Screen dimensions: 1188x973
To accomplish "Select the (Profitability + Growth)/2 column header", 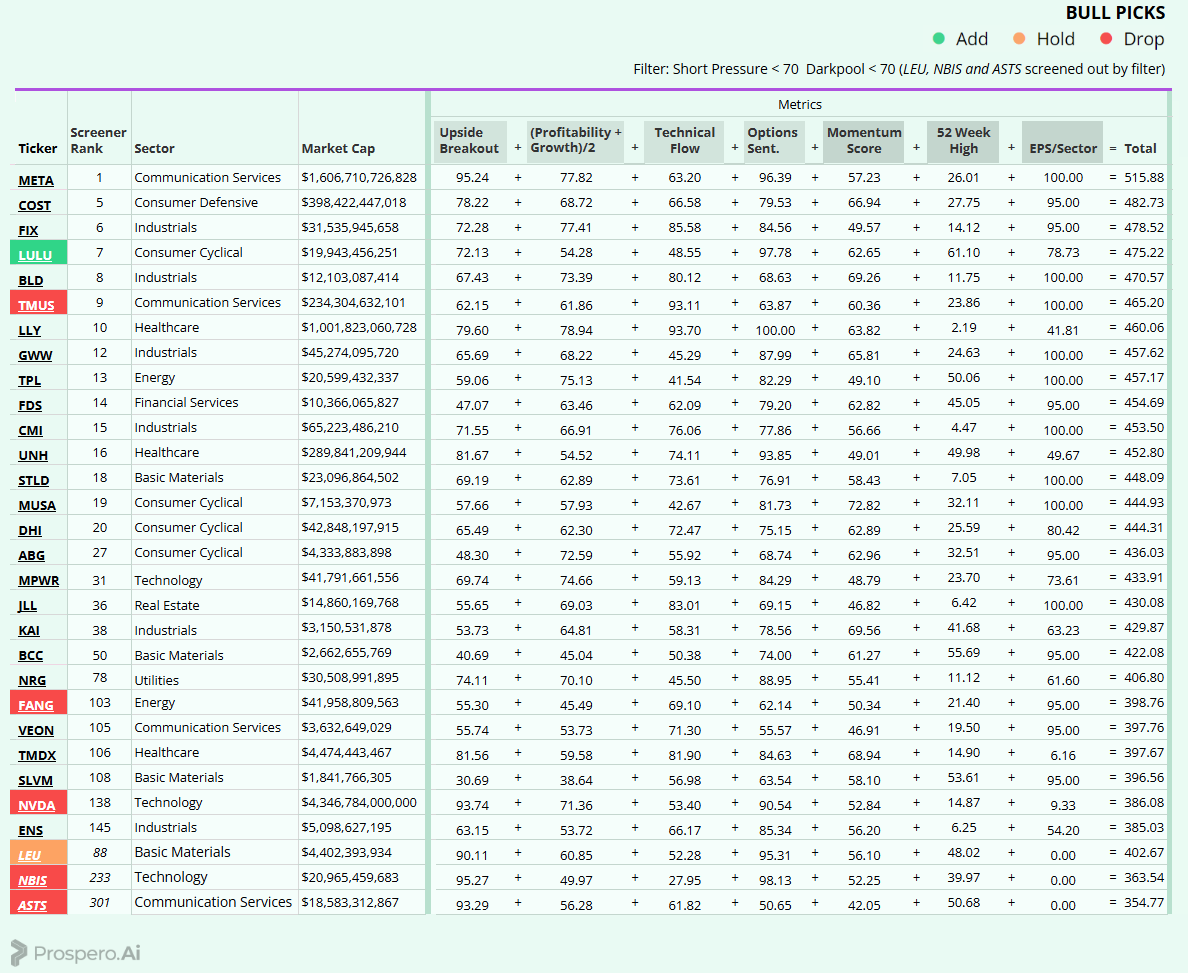I will (x=576, y=140).
